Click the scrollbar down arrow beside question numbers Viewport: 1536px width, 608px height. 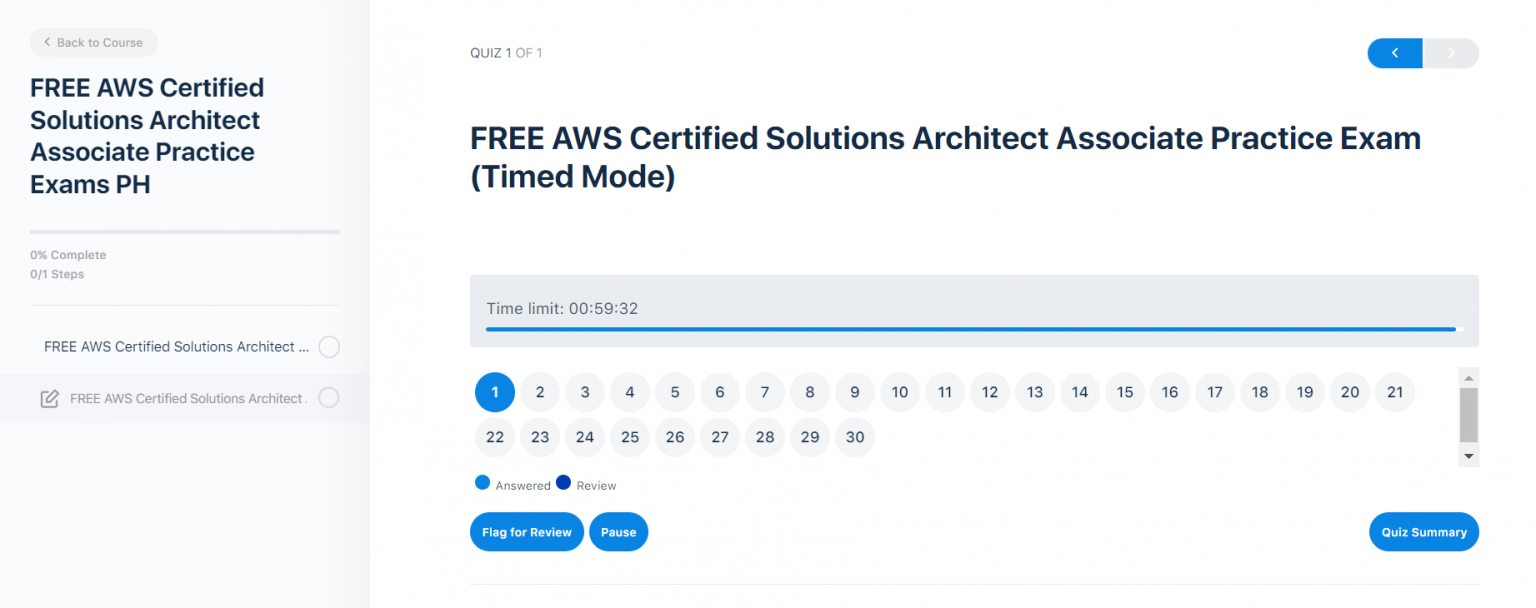click(x=1469, y=456)
